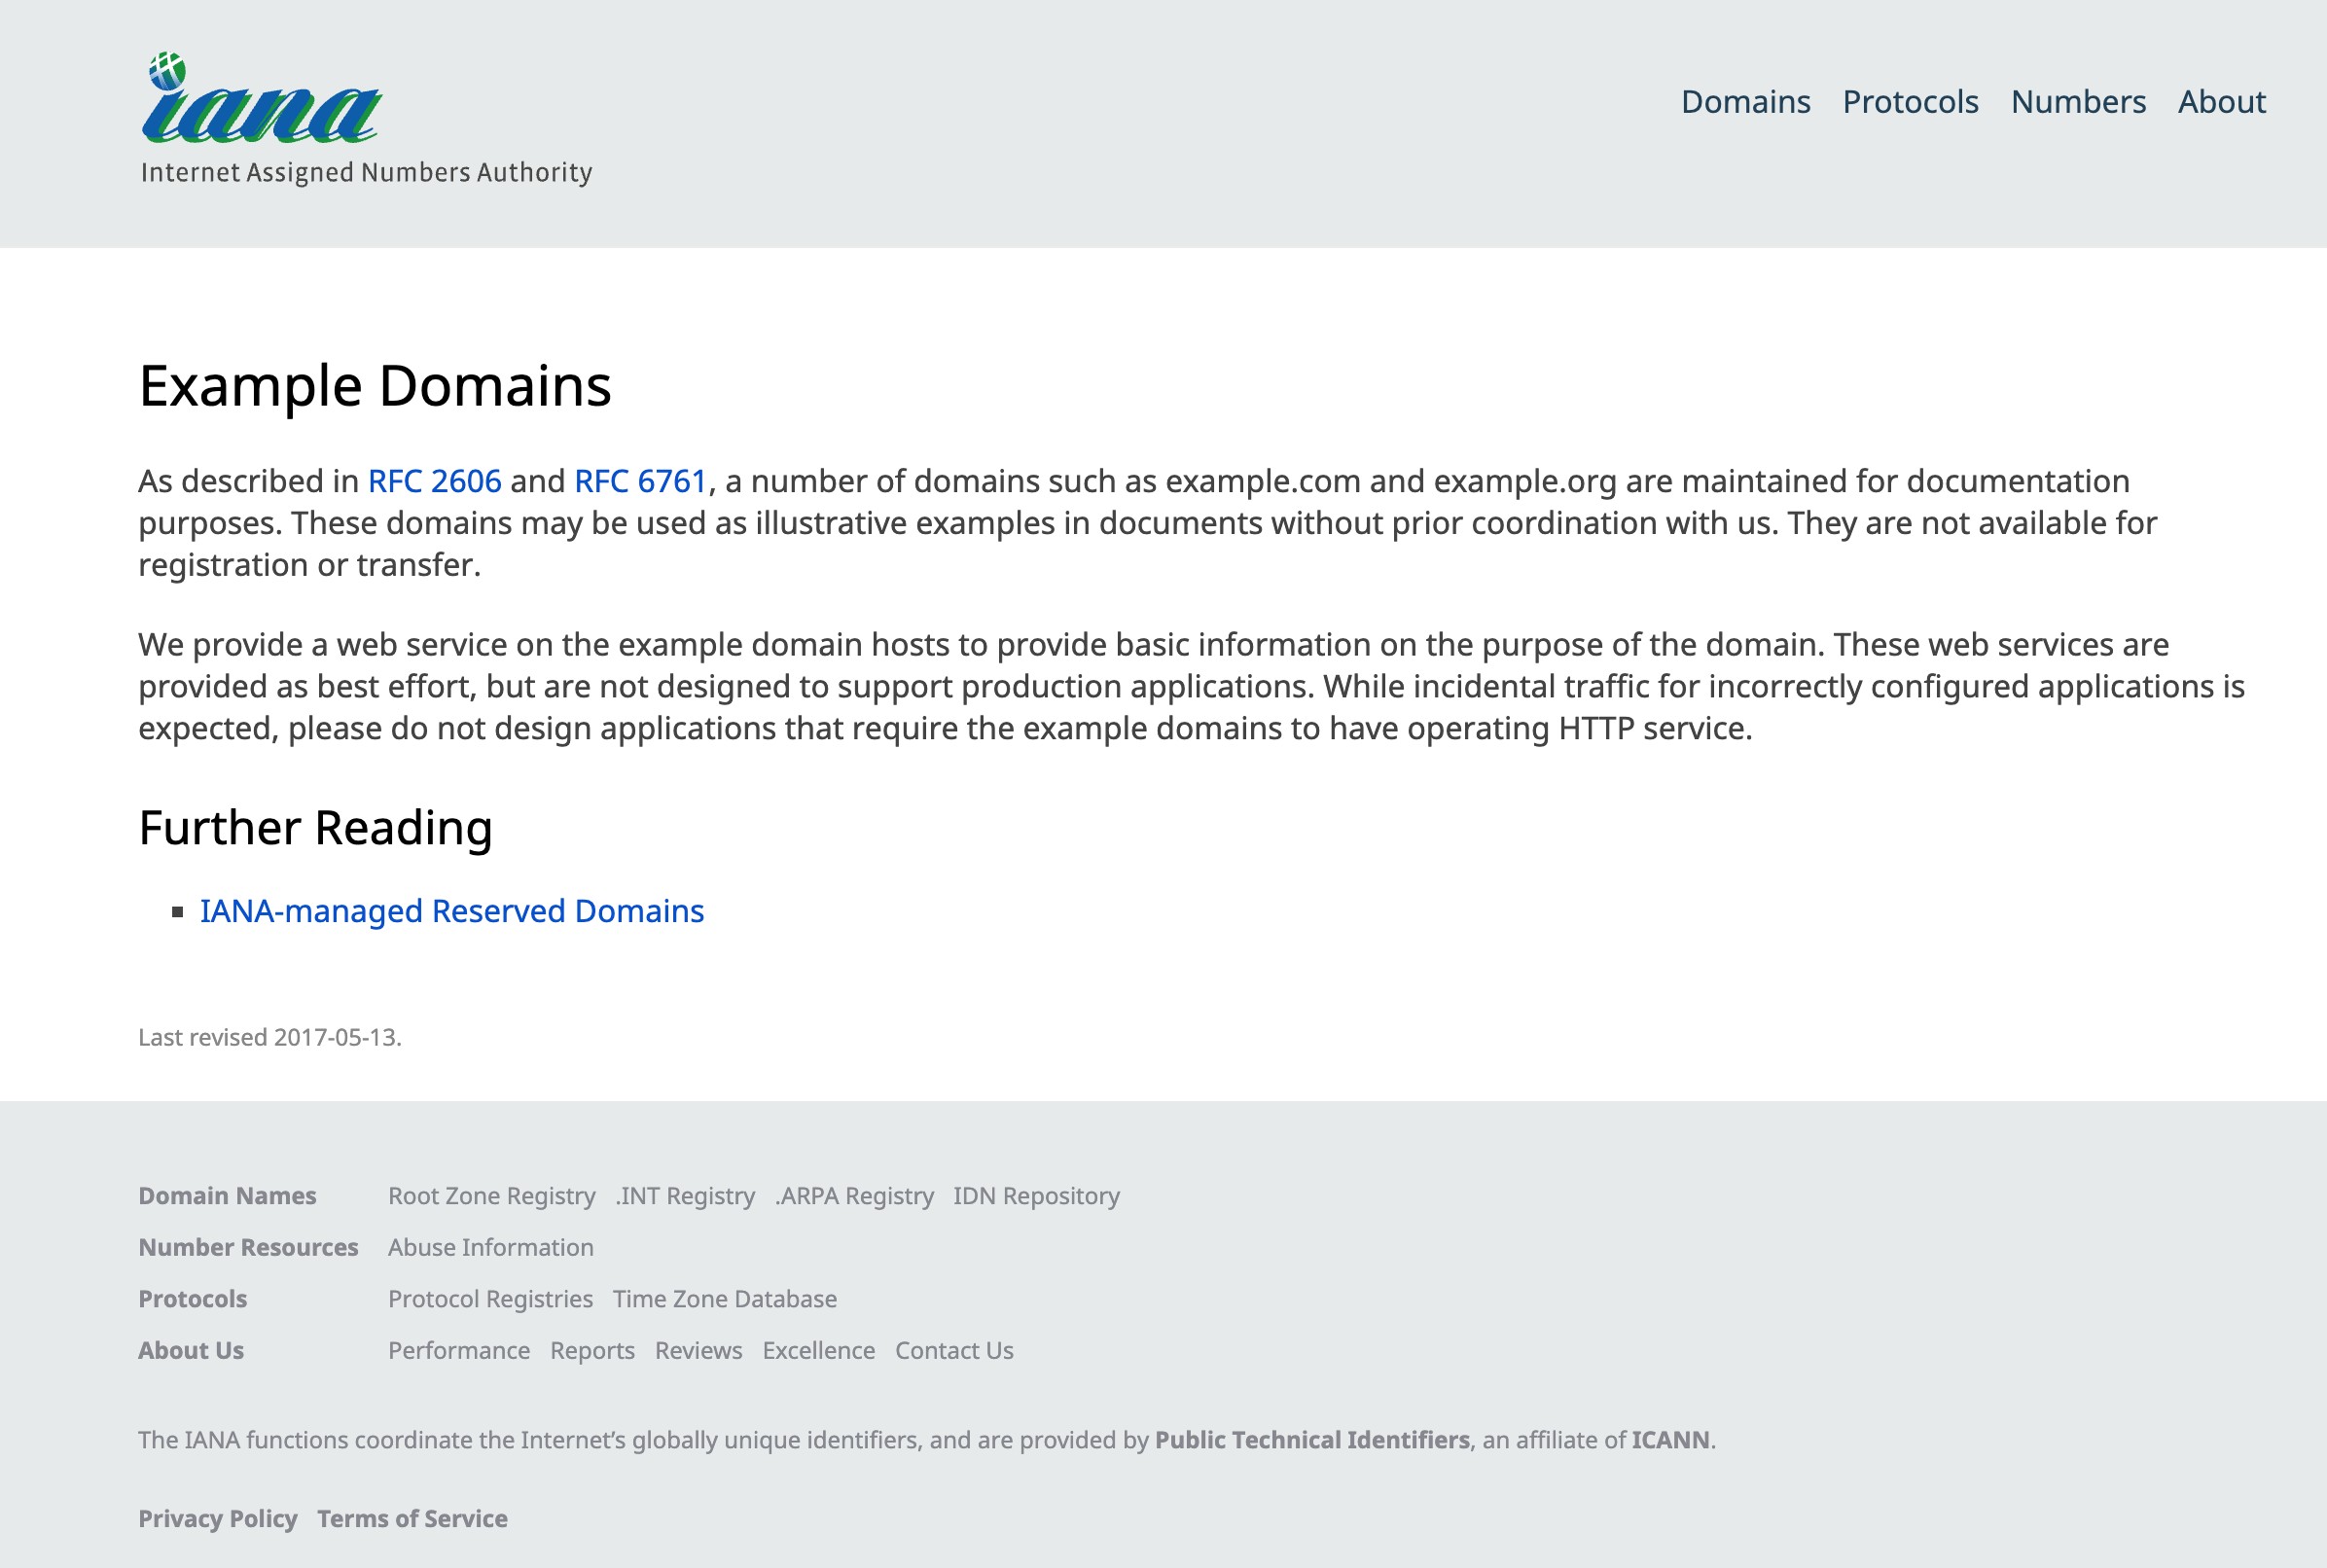Click the 'Last revised 2017-05-13.' text
This screenshot has height=1568, width=2327.
coord(270,1037)
